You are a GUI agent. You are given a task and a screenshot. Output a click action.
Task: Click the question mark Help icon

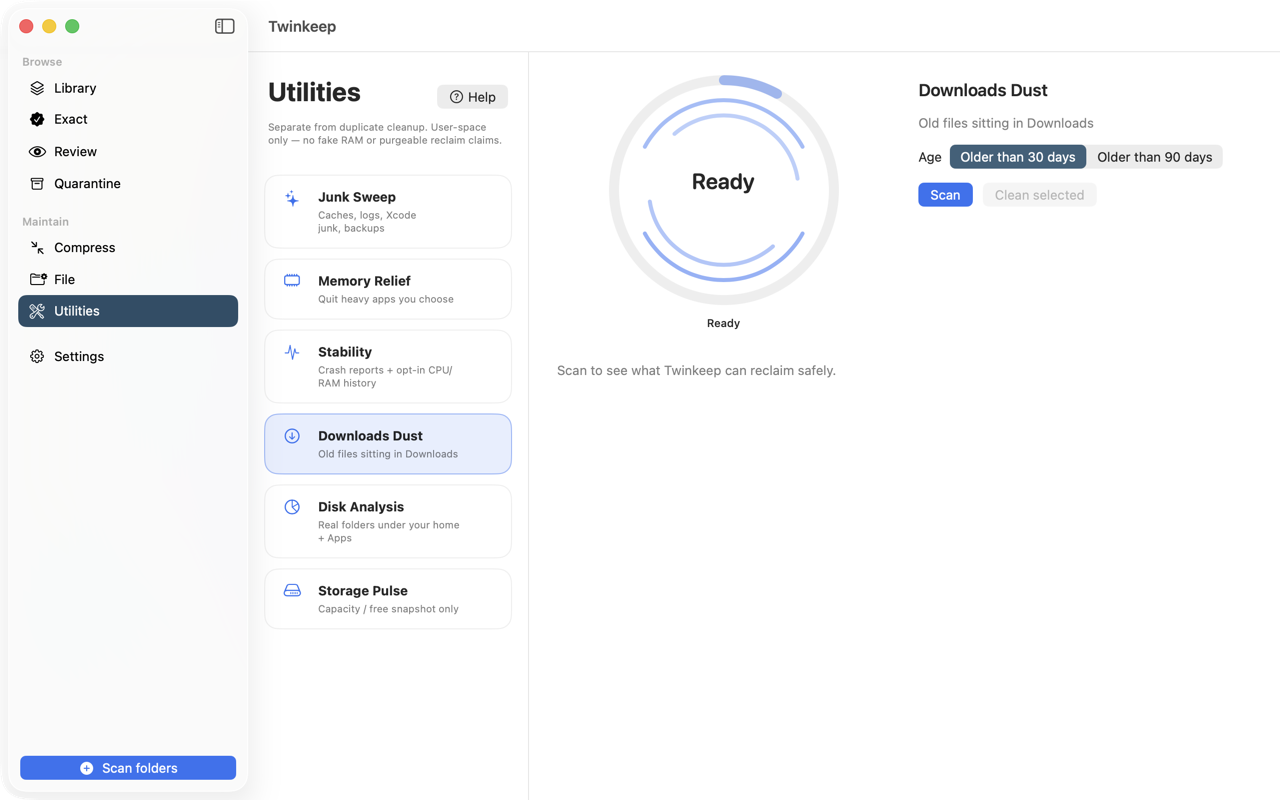456,97
